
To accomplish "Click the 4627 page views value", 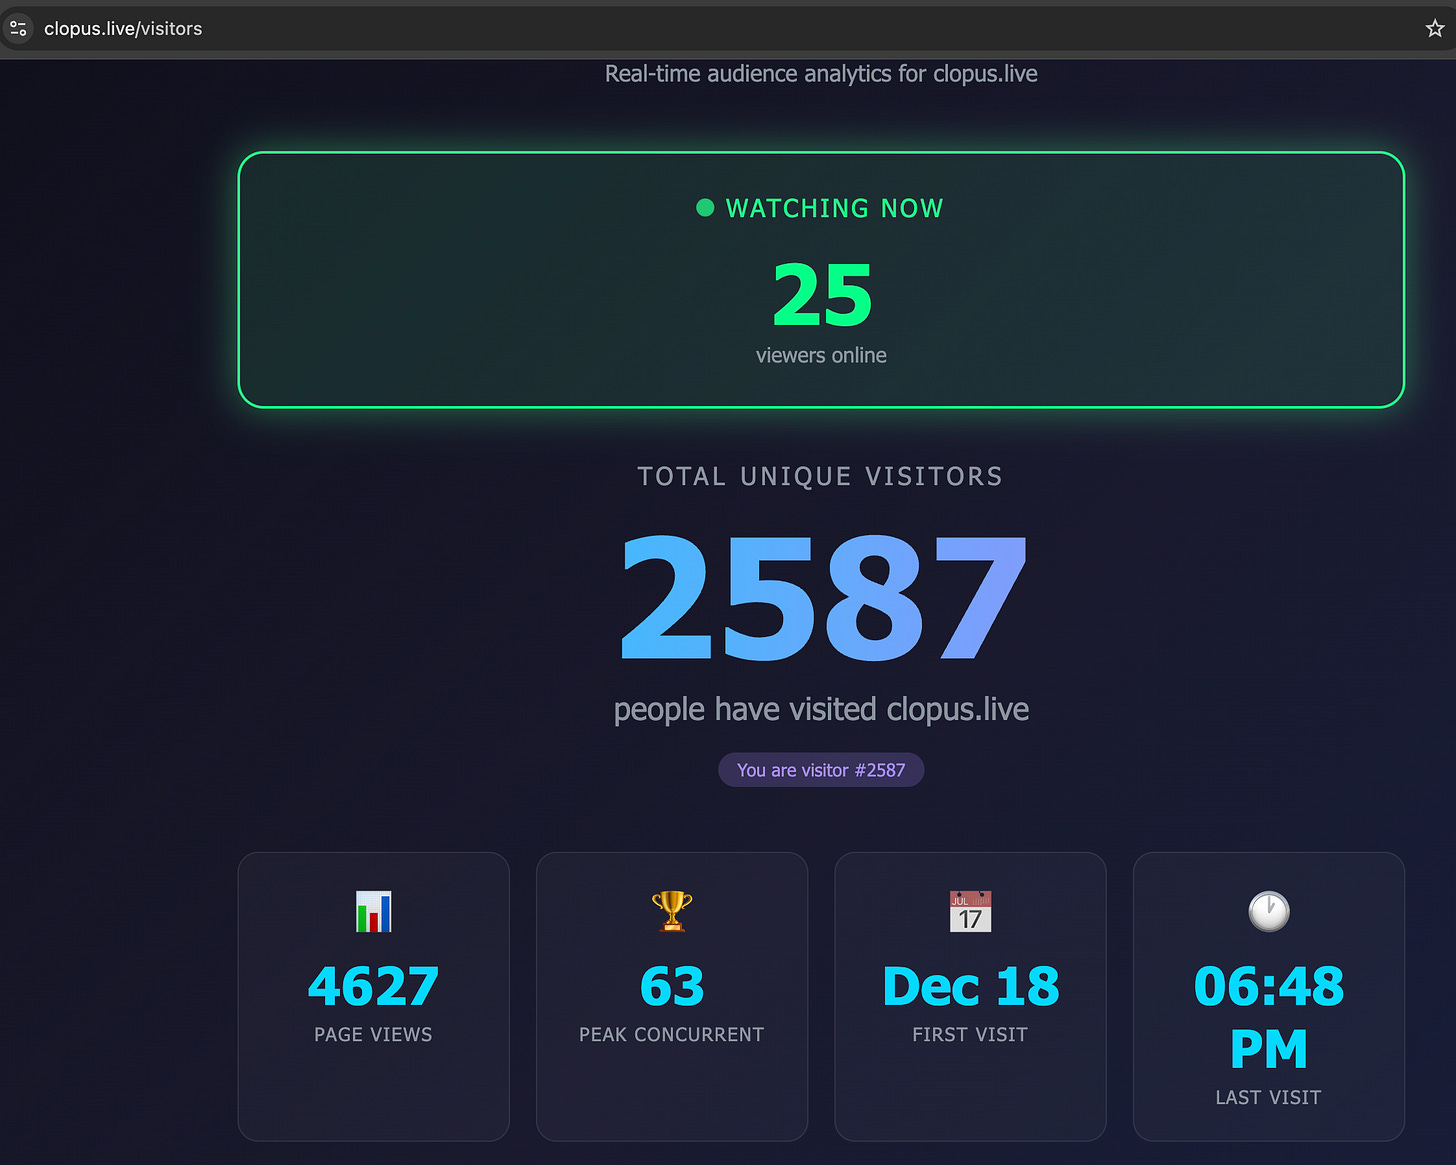I will pos(373,987).
